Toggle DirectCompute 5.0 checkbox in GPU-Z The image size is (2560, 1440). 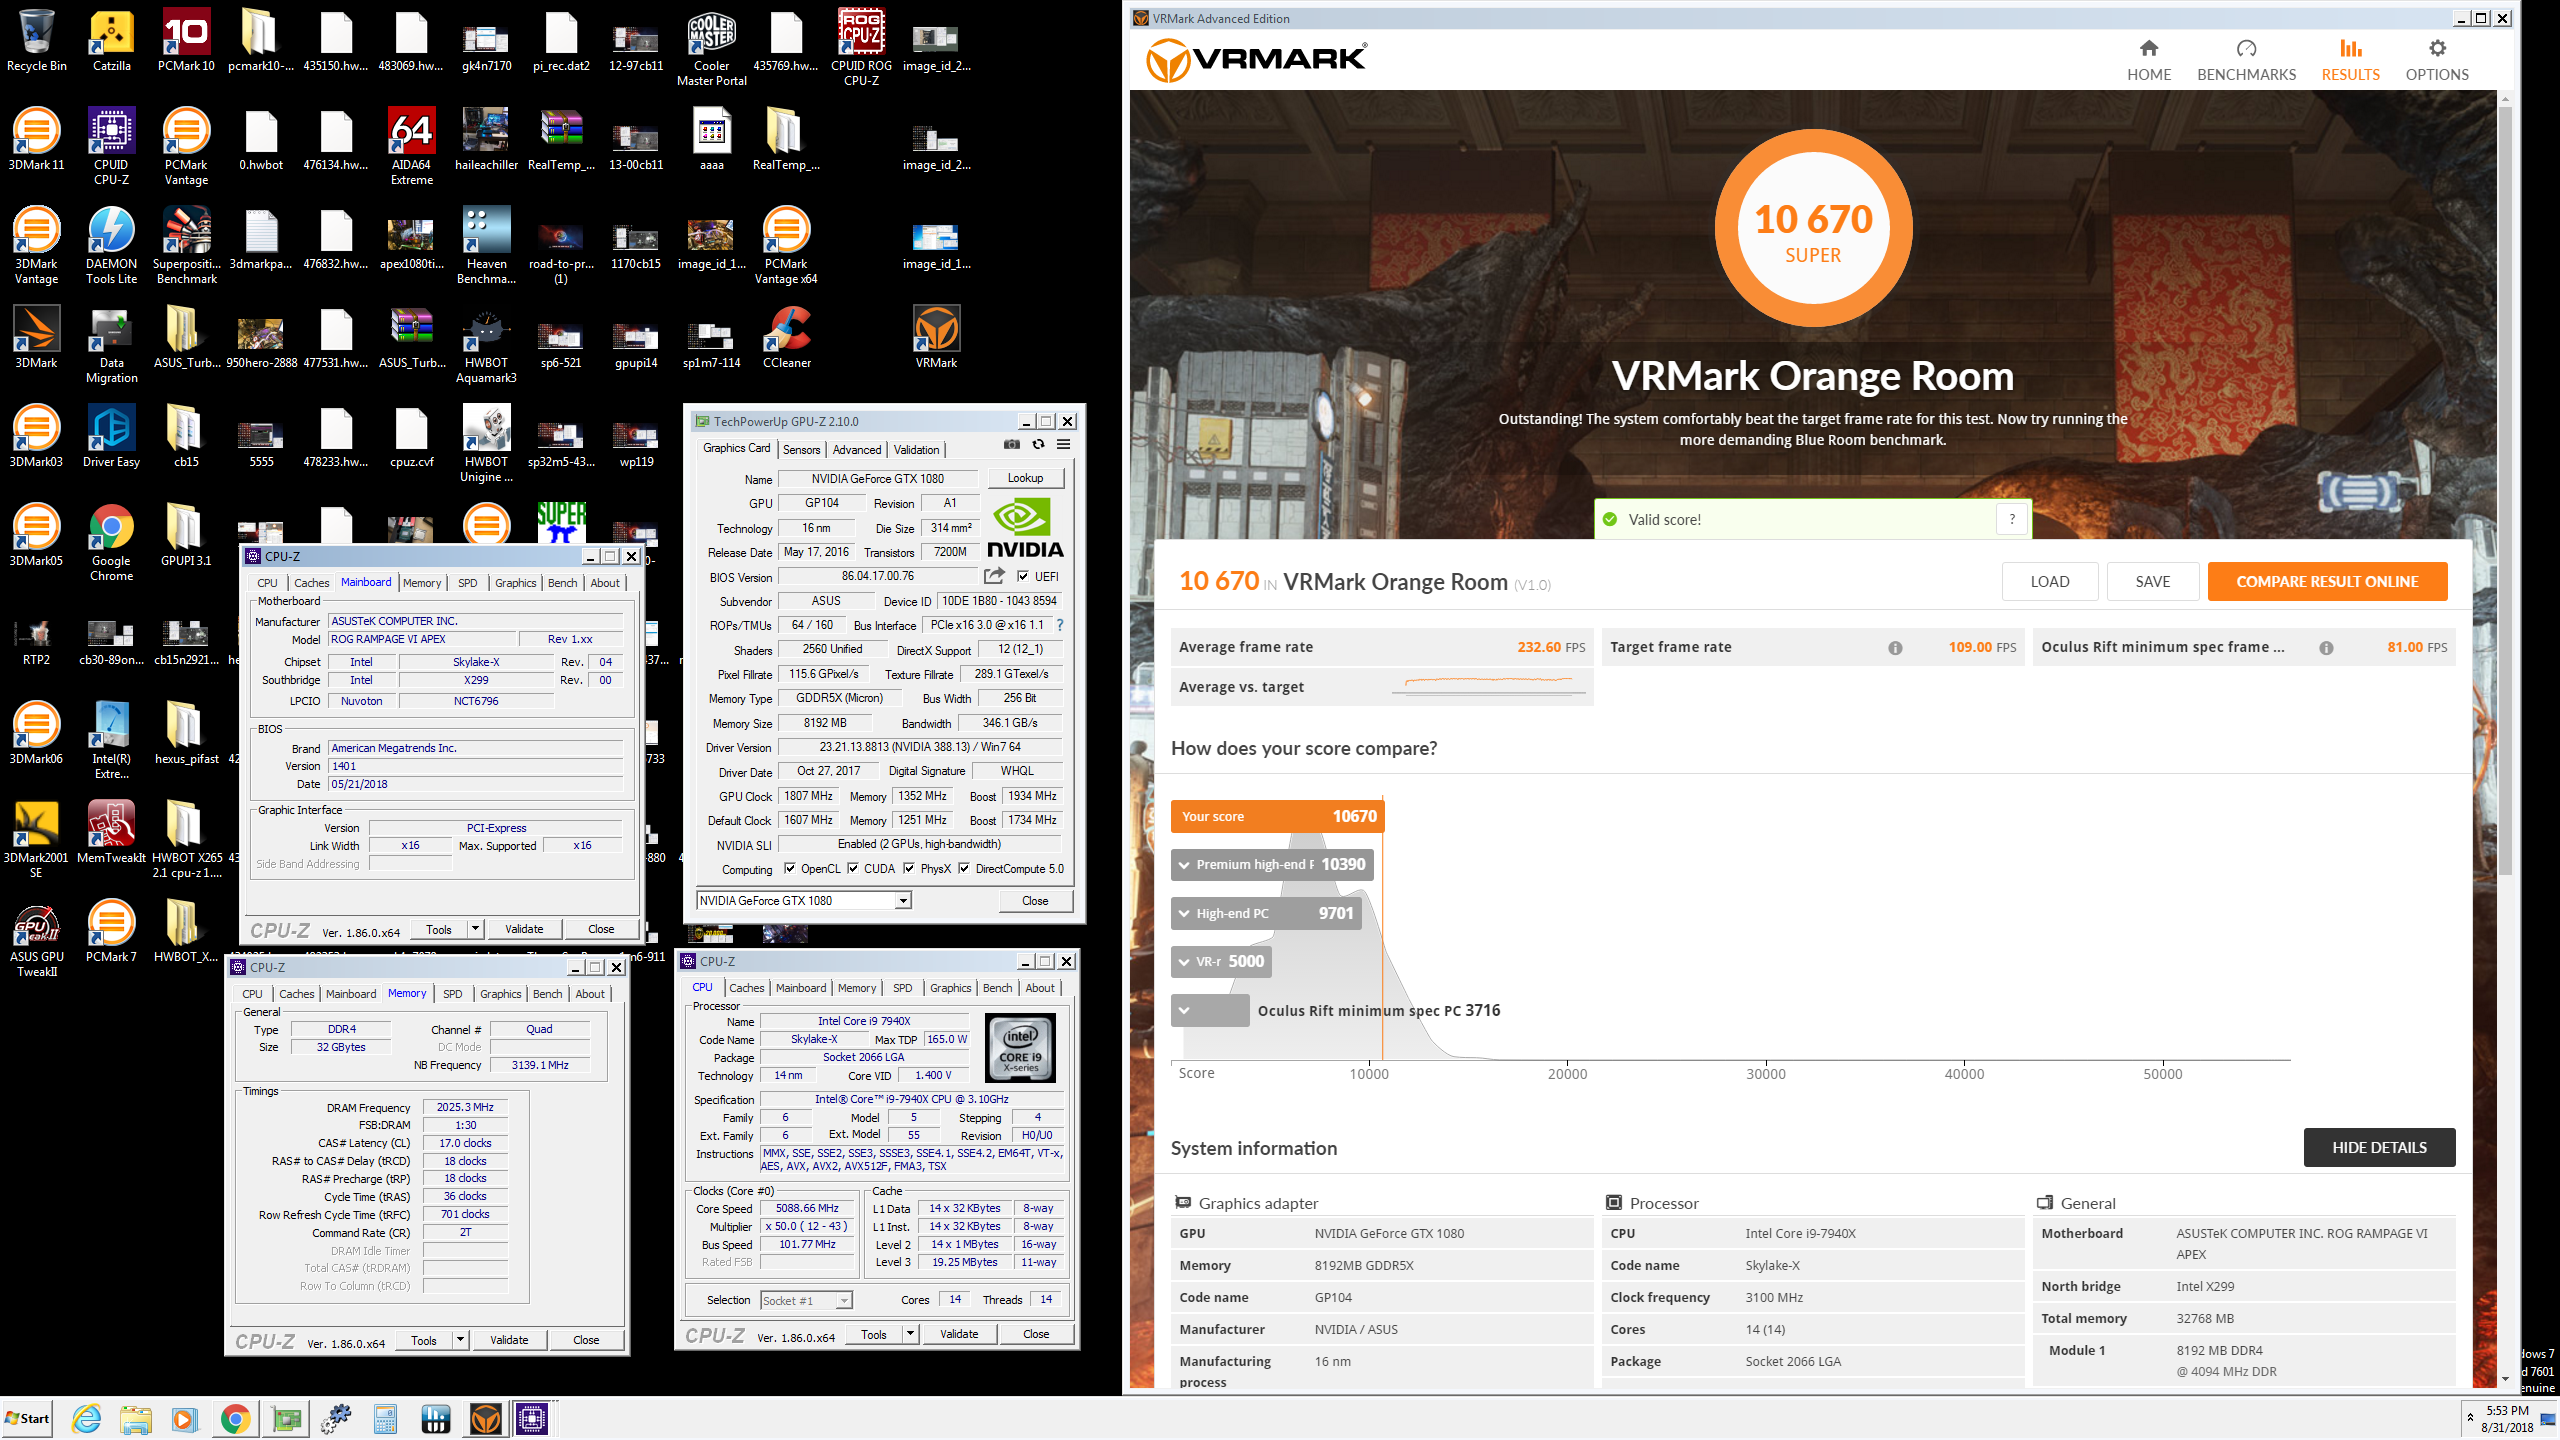[964, 869]
